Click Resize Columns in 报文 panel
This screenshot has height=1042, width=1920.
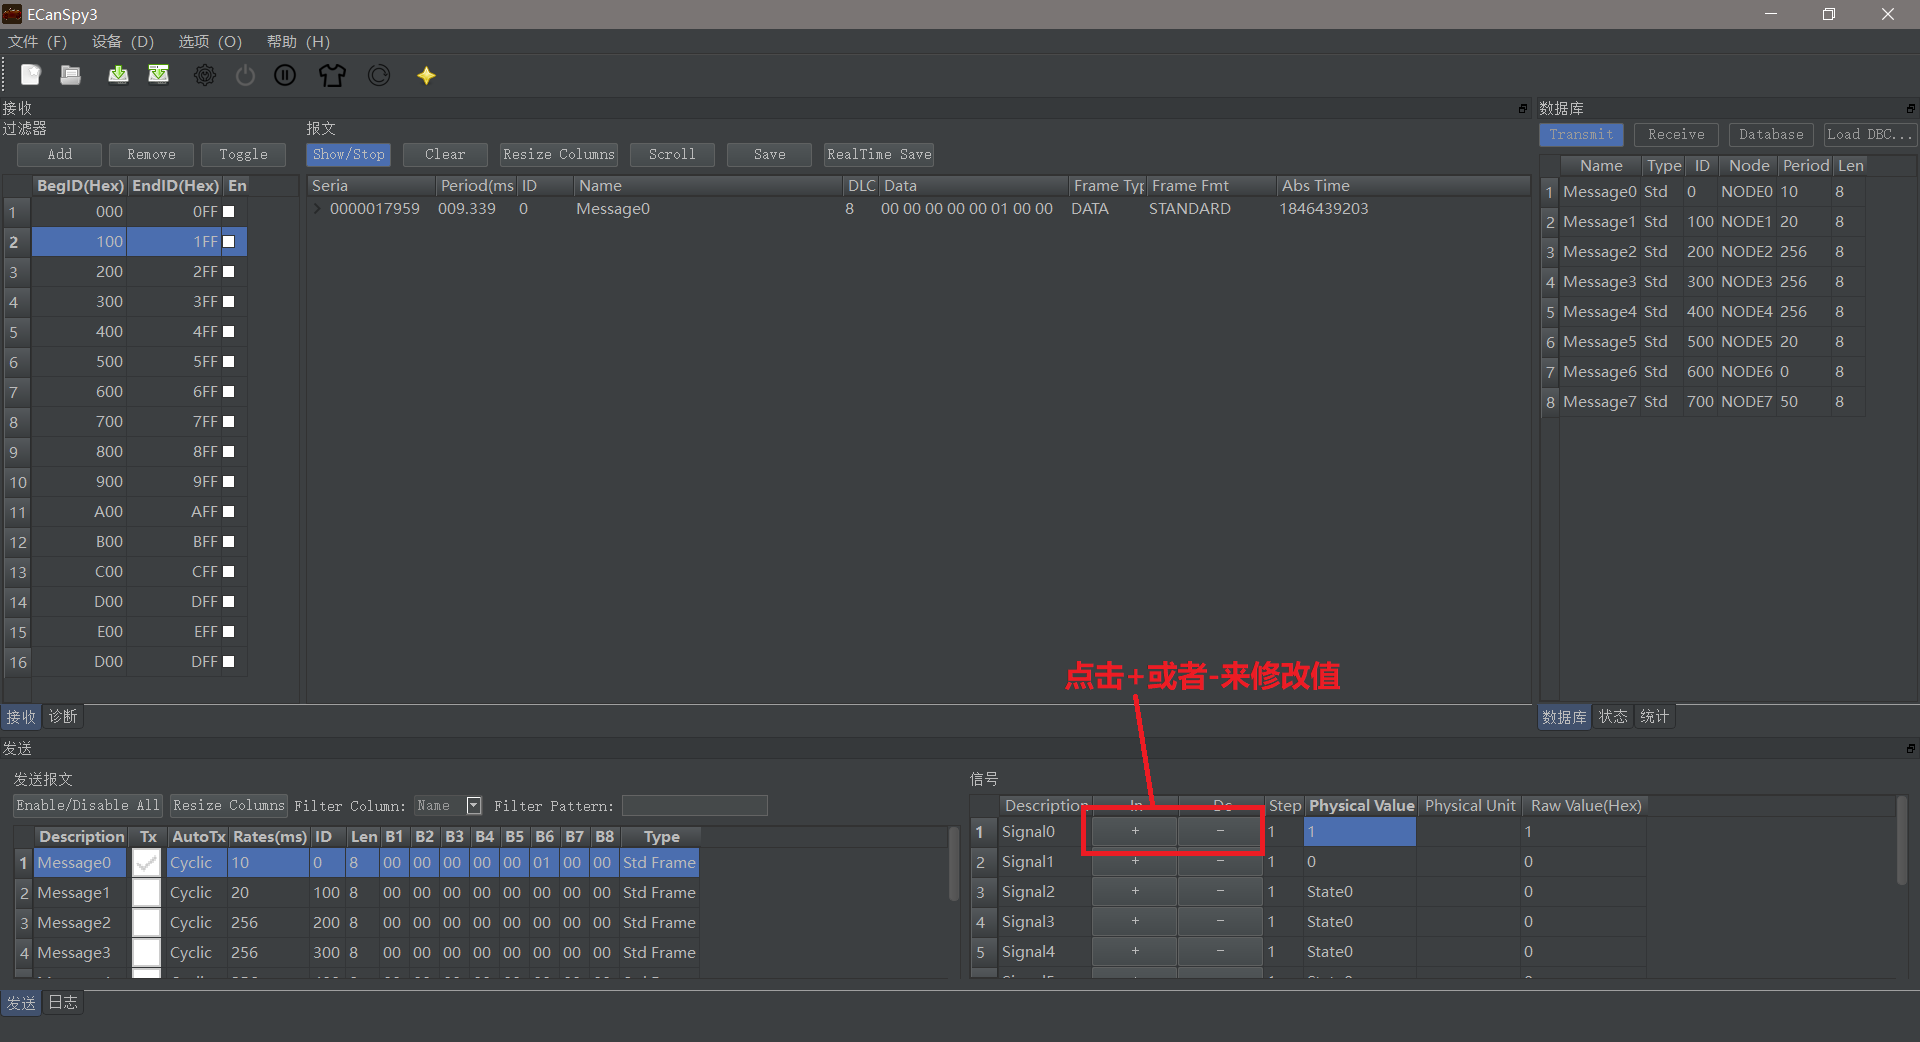[559, 155]
